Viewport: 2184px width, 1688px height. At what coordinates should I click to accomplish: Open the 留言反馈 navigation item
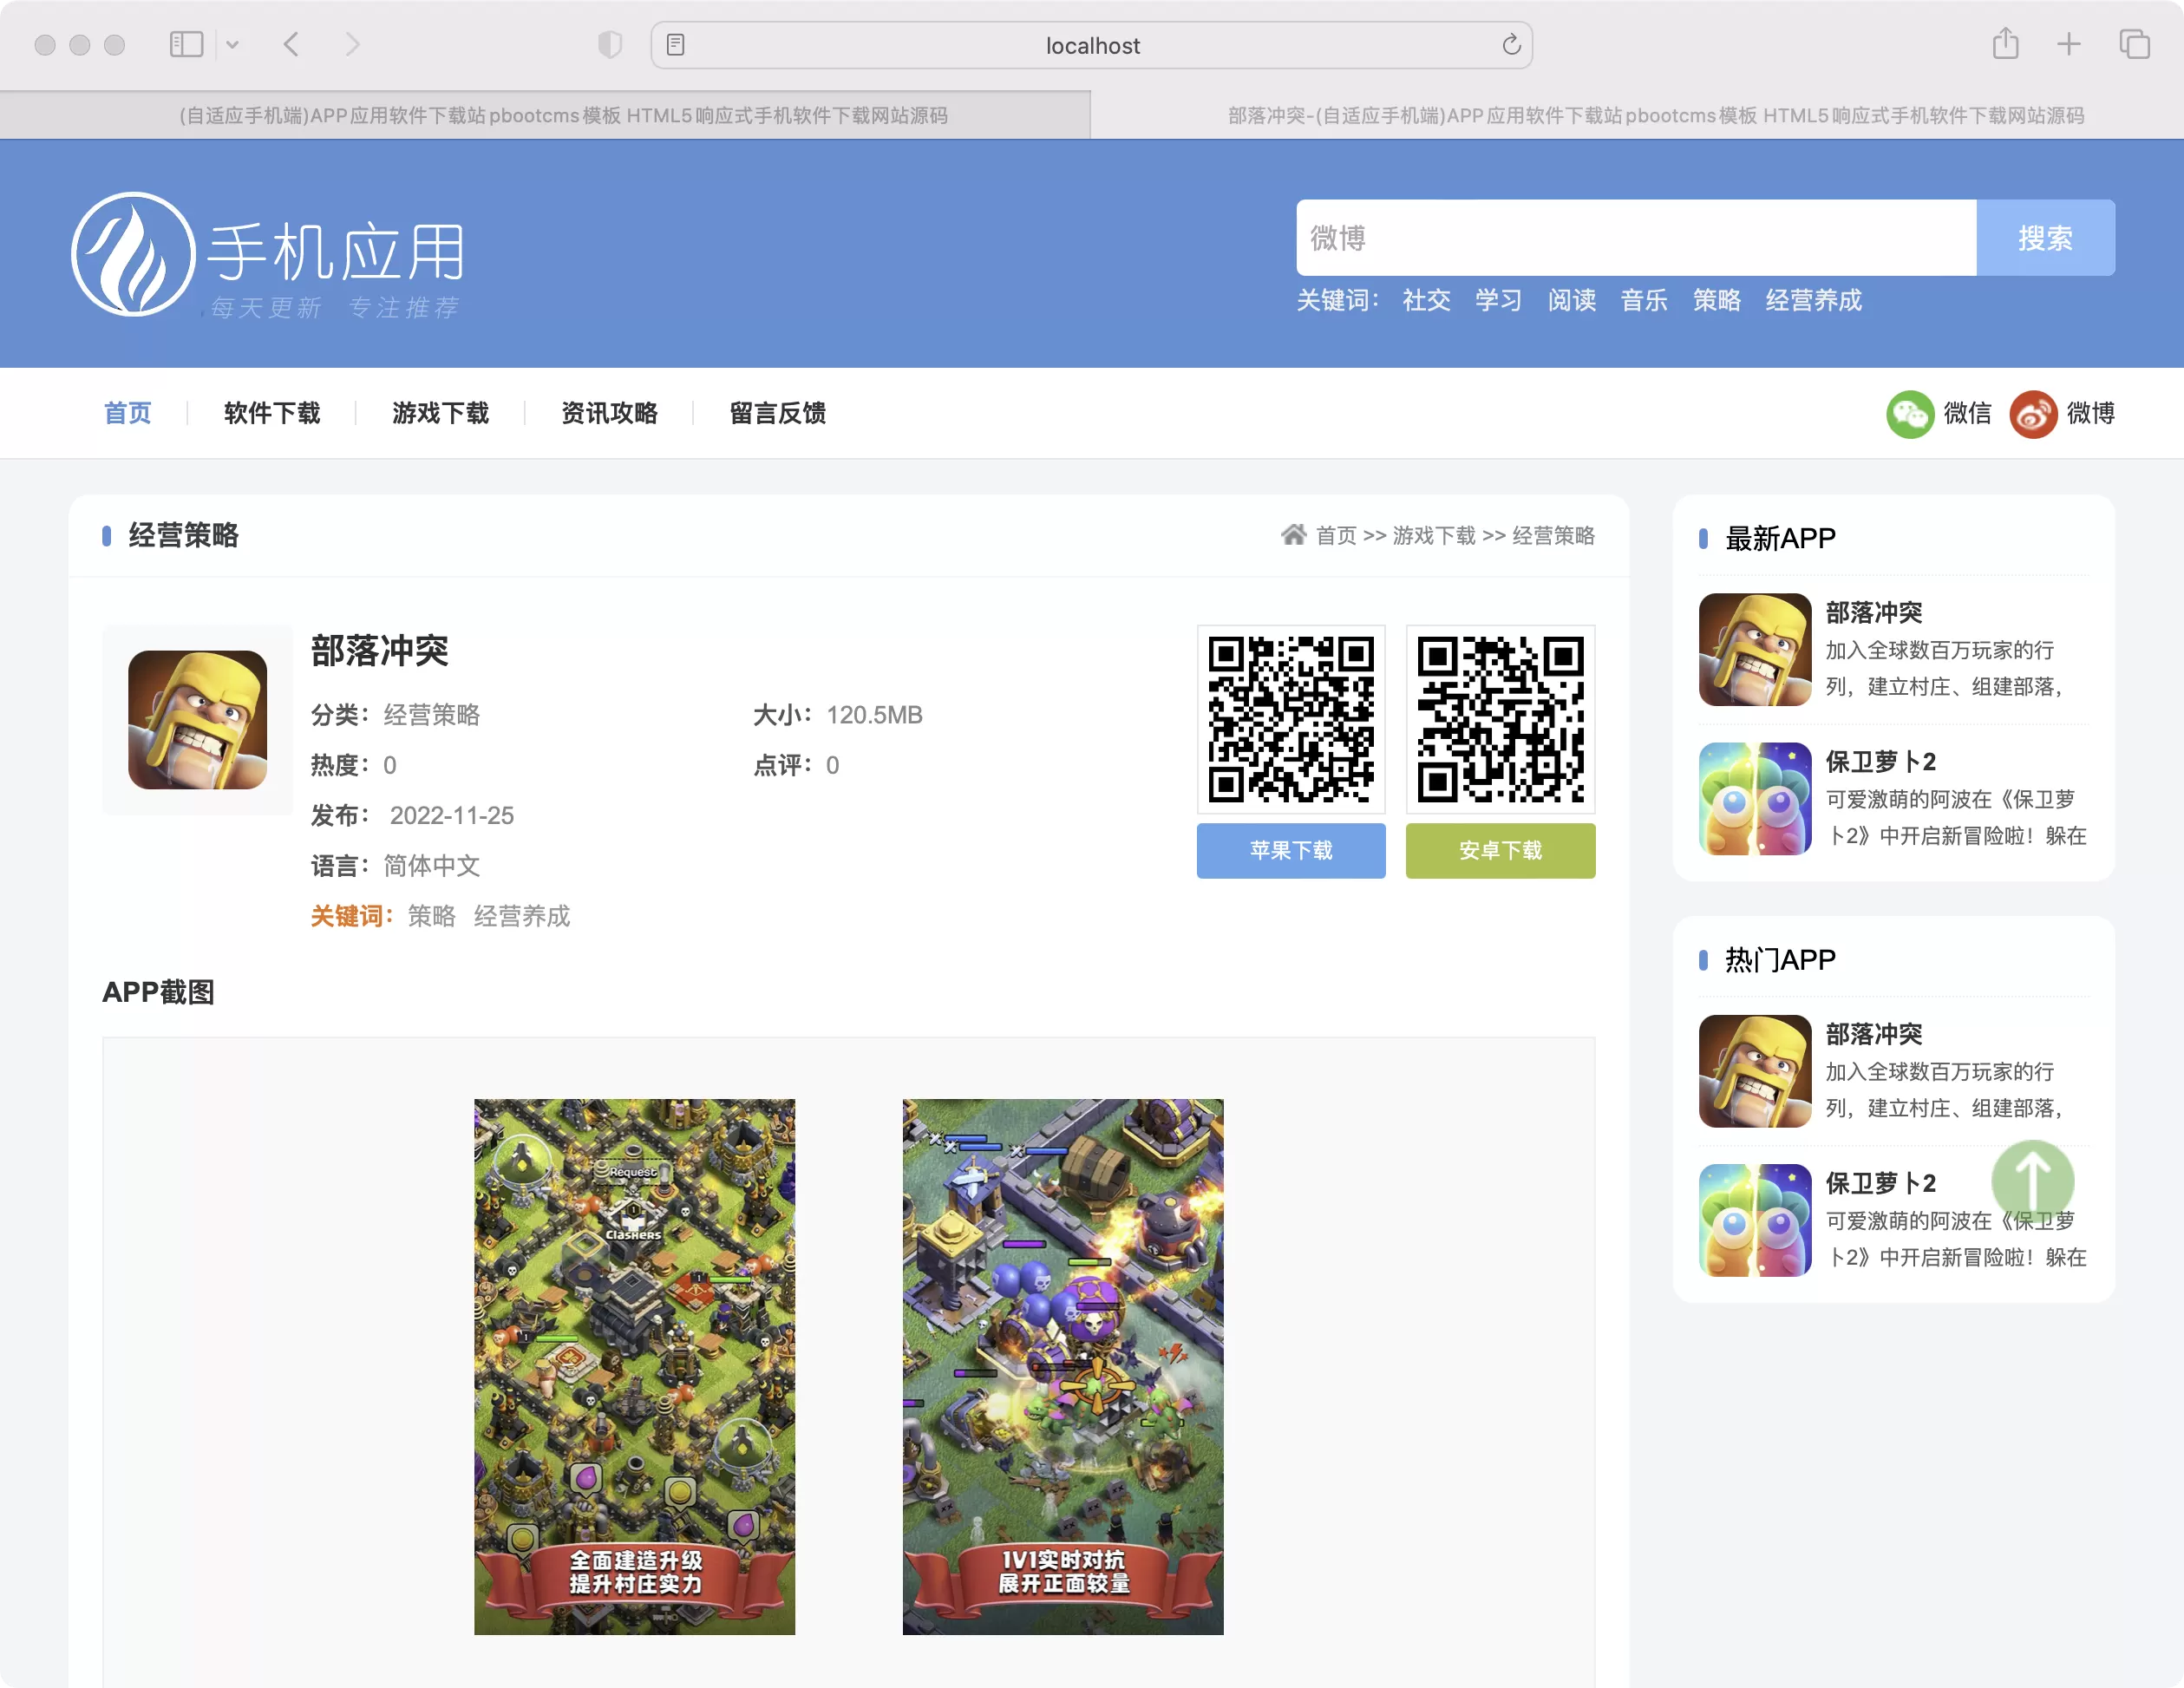[777, 413]
